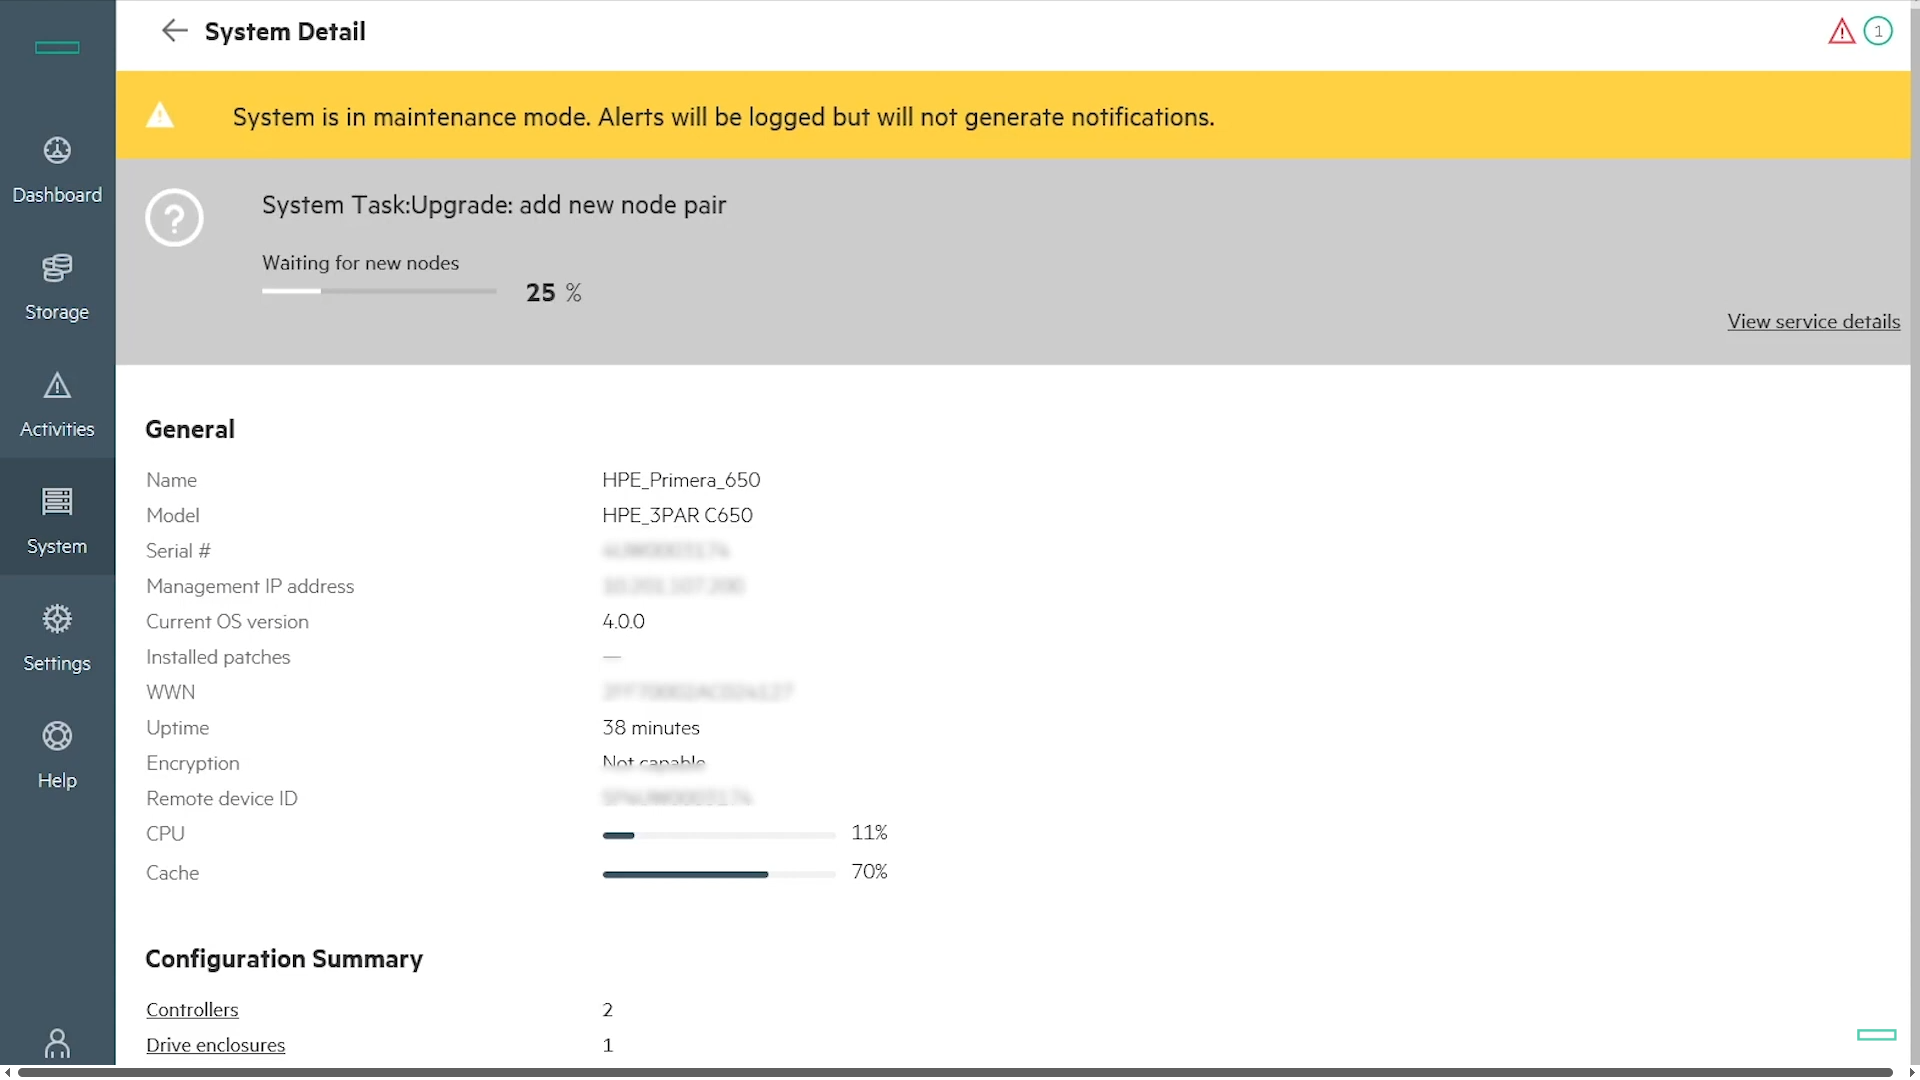Open the Settings gear icon

coord(57,619)
